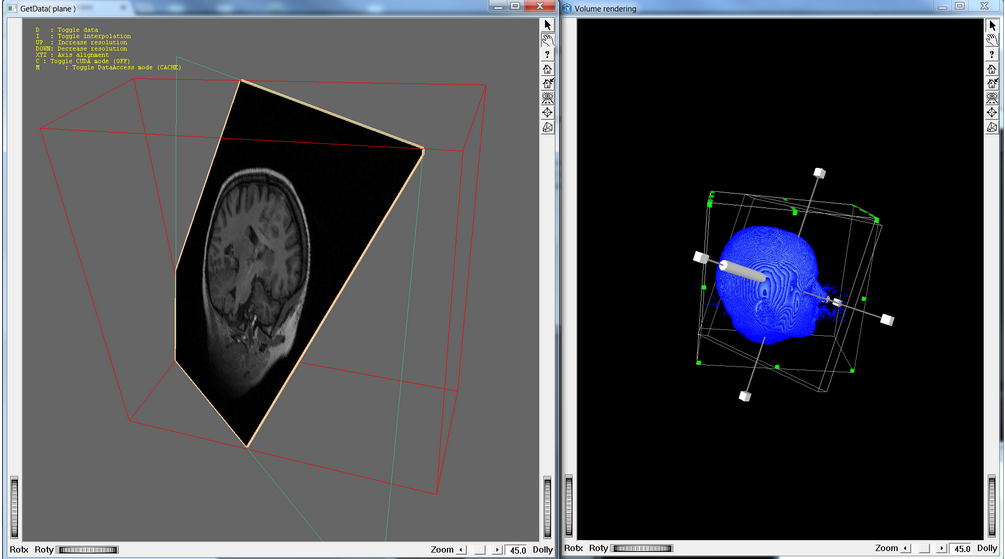Click View All icon in GetData window
This screenshot has width=1005, height=559.
pyautogui.click(x=547, y=98)
